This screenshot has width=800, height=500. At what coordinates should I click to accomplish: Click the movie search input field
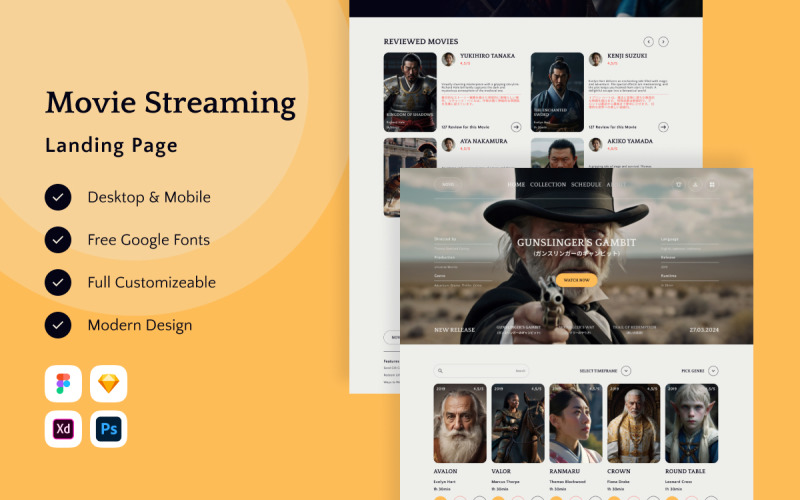tap(480, 371)
